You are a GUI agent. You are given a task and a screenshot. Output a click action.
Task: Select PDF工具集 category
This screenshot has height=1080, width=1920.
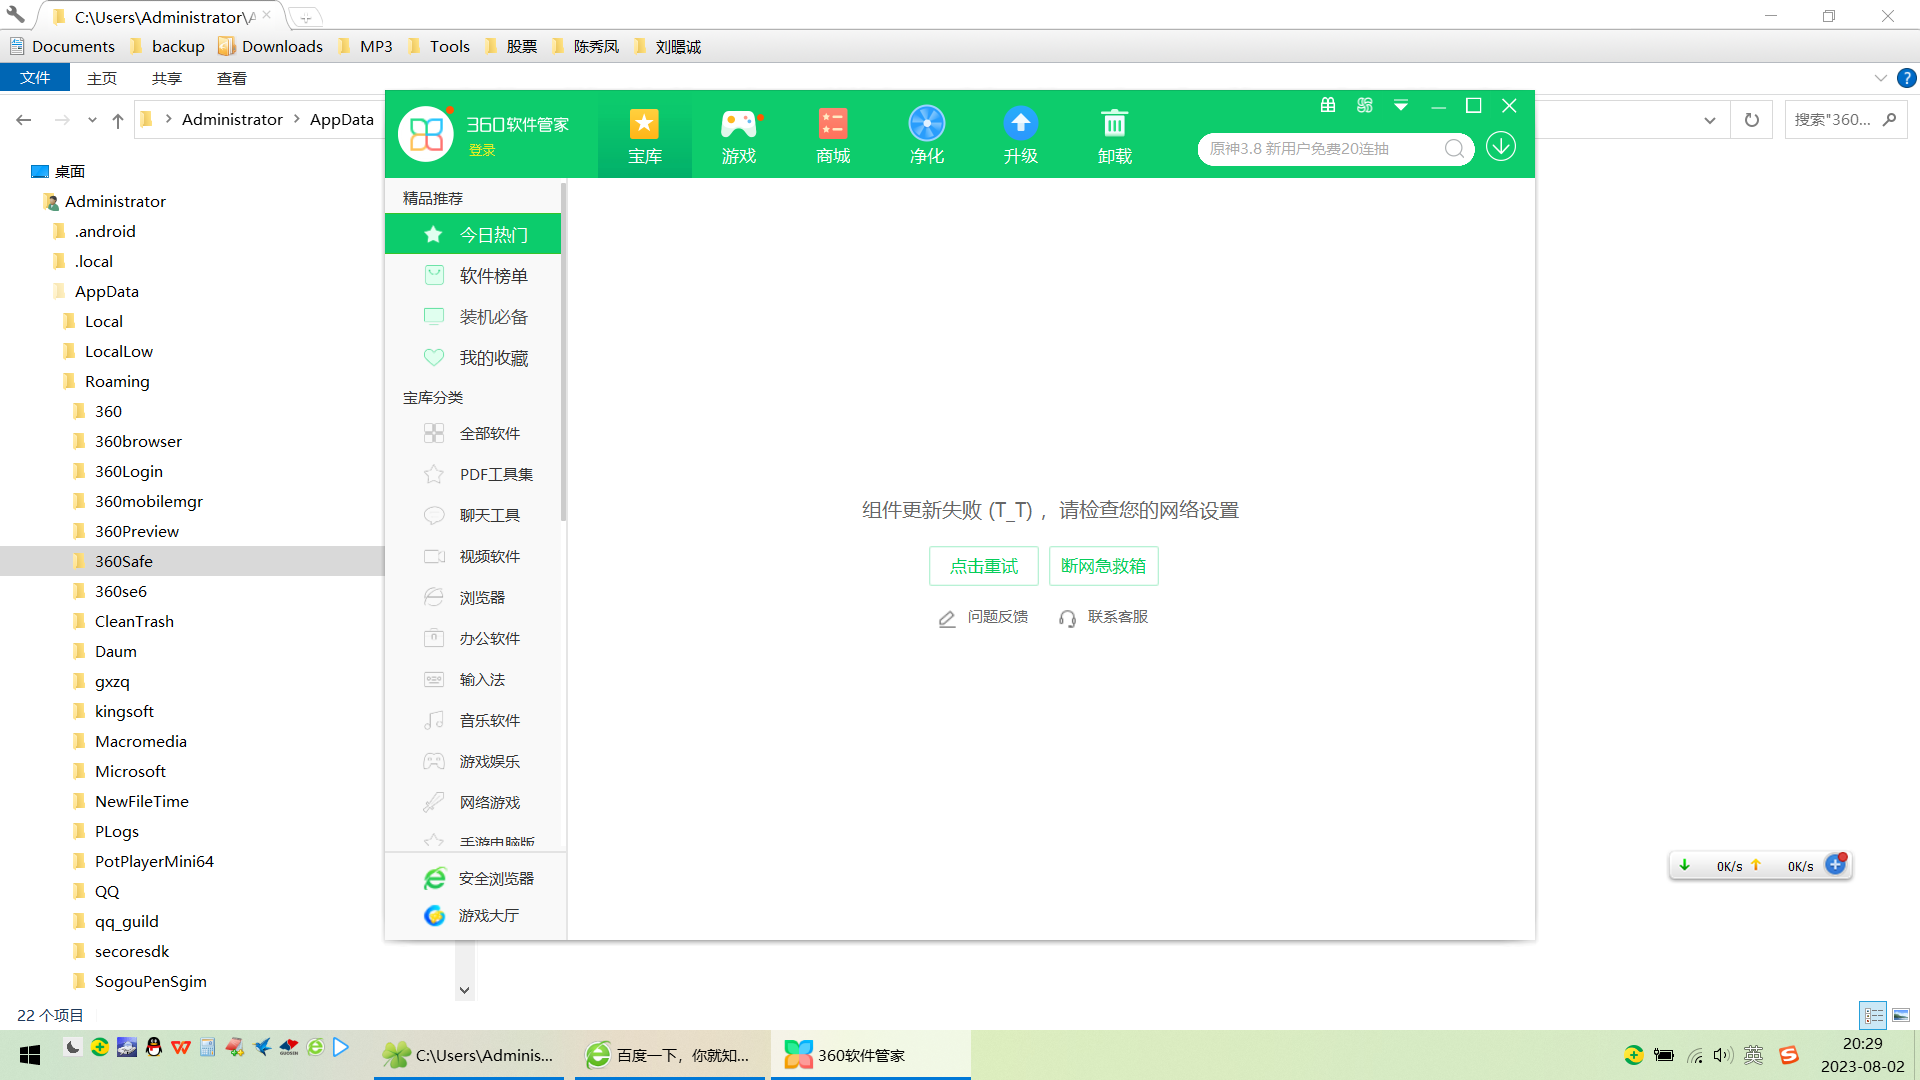pos(473,474)
